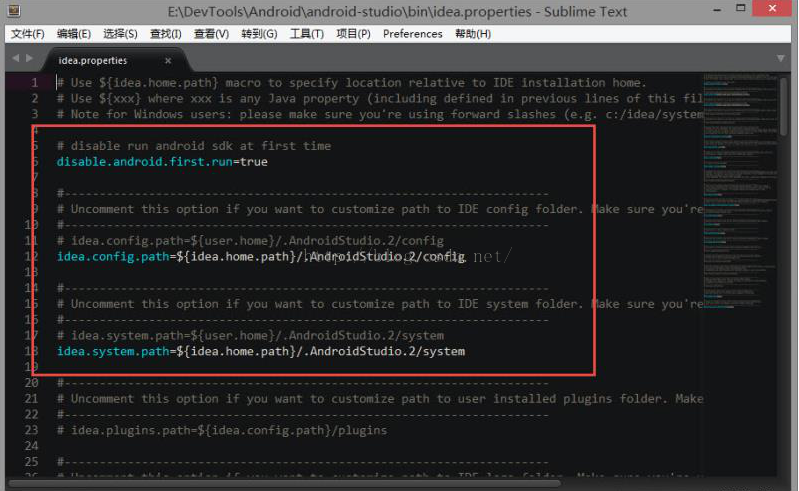Screen dimensions: 799x491
Task: Close the Sublime Text window
Action: click(x=772, y=8)
